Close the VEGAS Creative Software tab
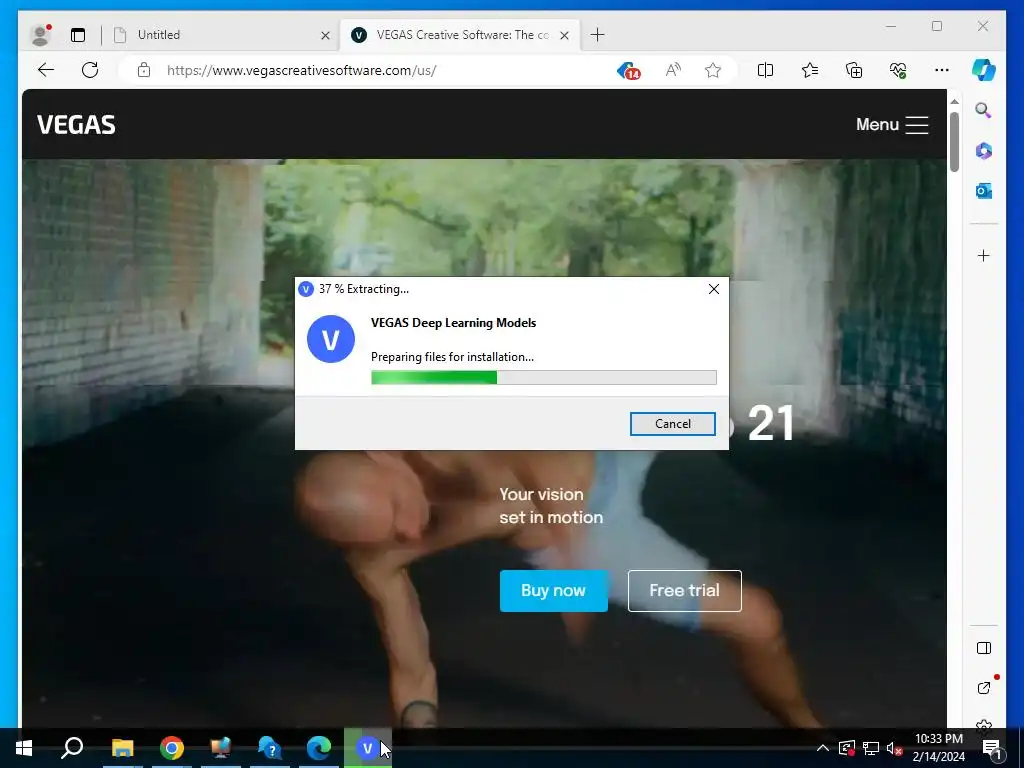Image resolution: width=1024 pixels, height=768 pixels. tap(564, 35)
